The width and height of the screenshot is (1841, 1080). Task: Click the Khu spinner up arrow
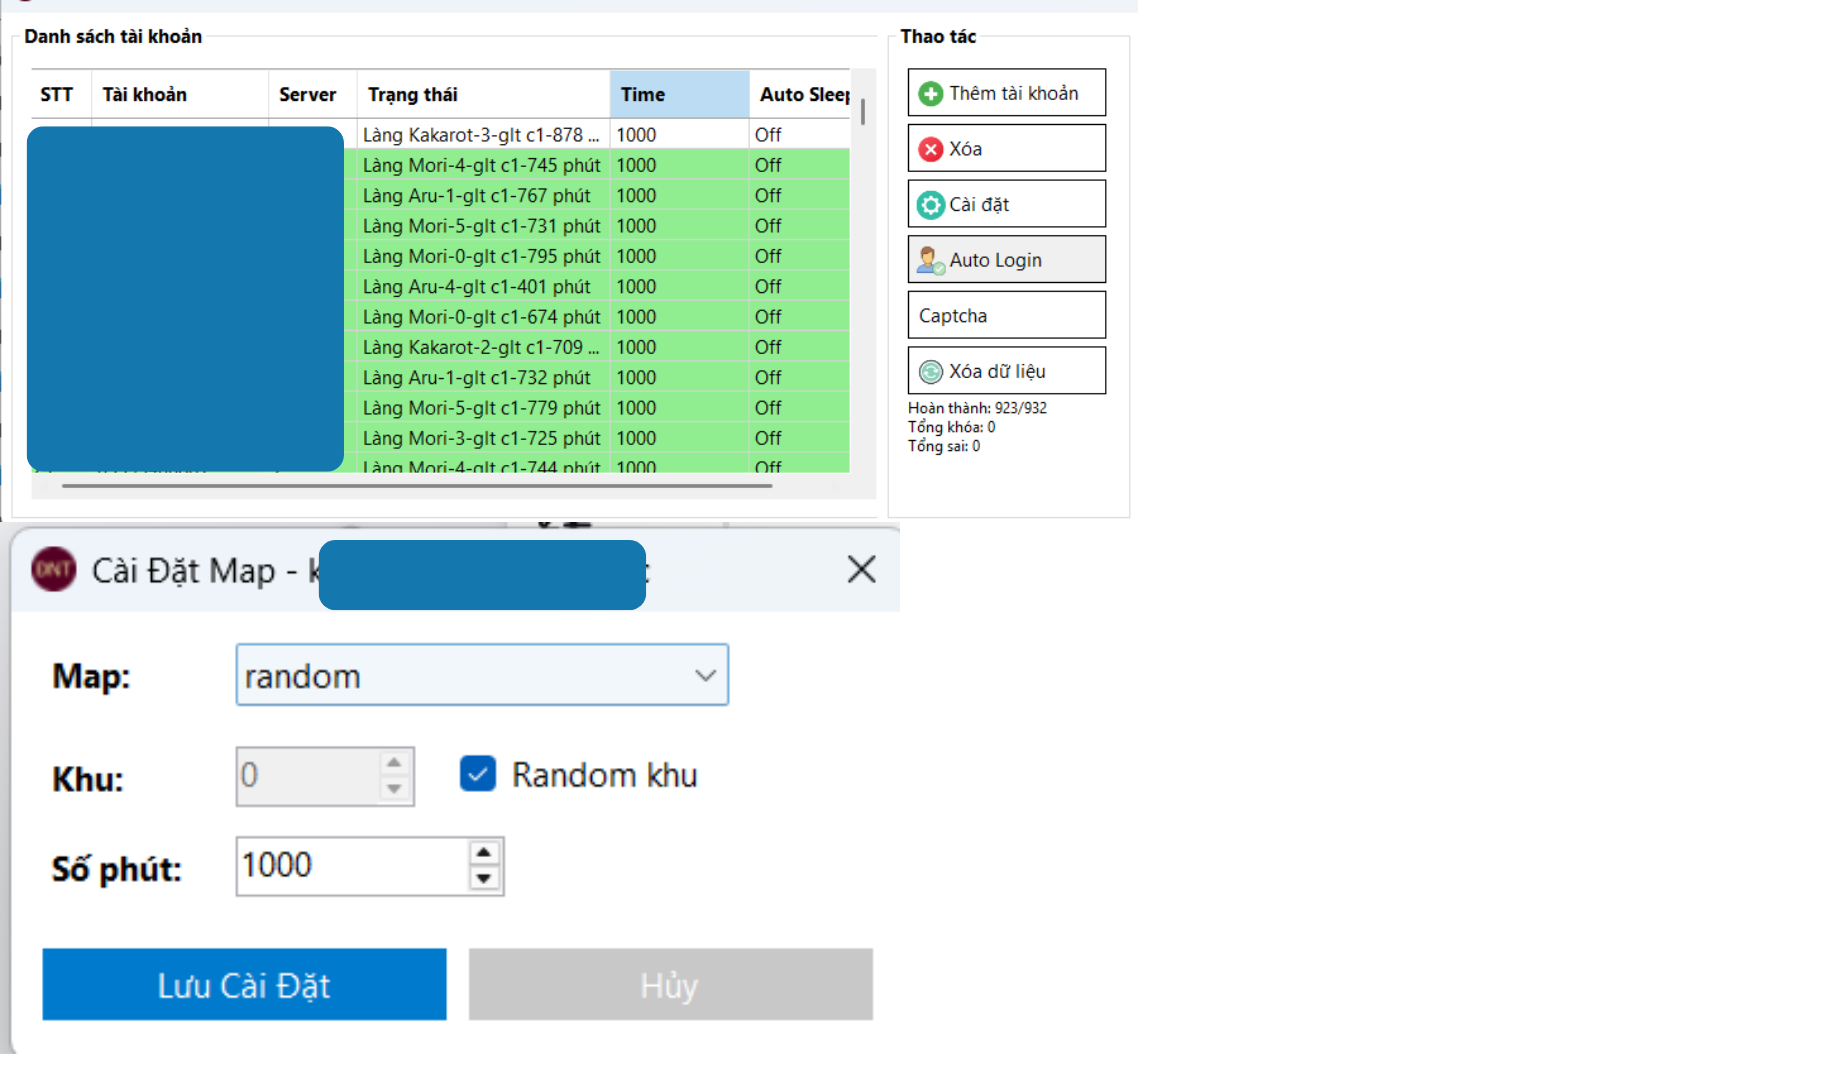[x=393, y=763]
